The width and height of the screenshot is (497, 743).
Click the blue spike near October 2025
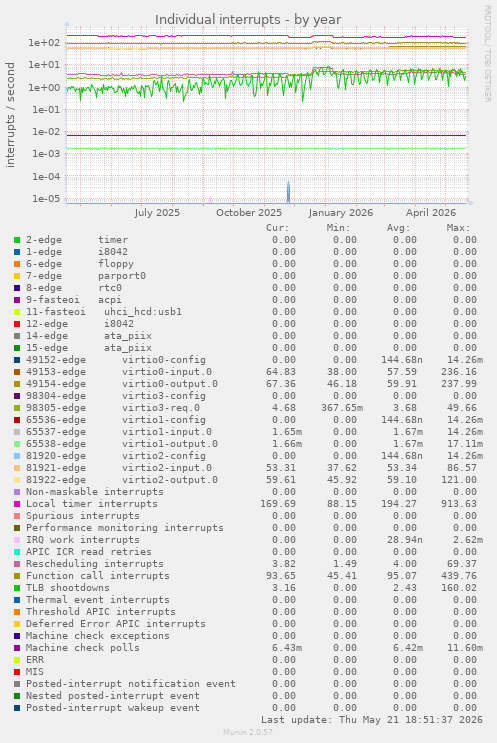(288, 192)
